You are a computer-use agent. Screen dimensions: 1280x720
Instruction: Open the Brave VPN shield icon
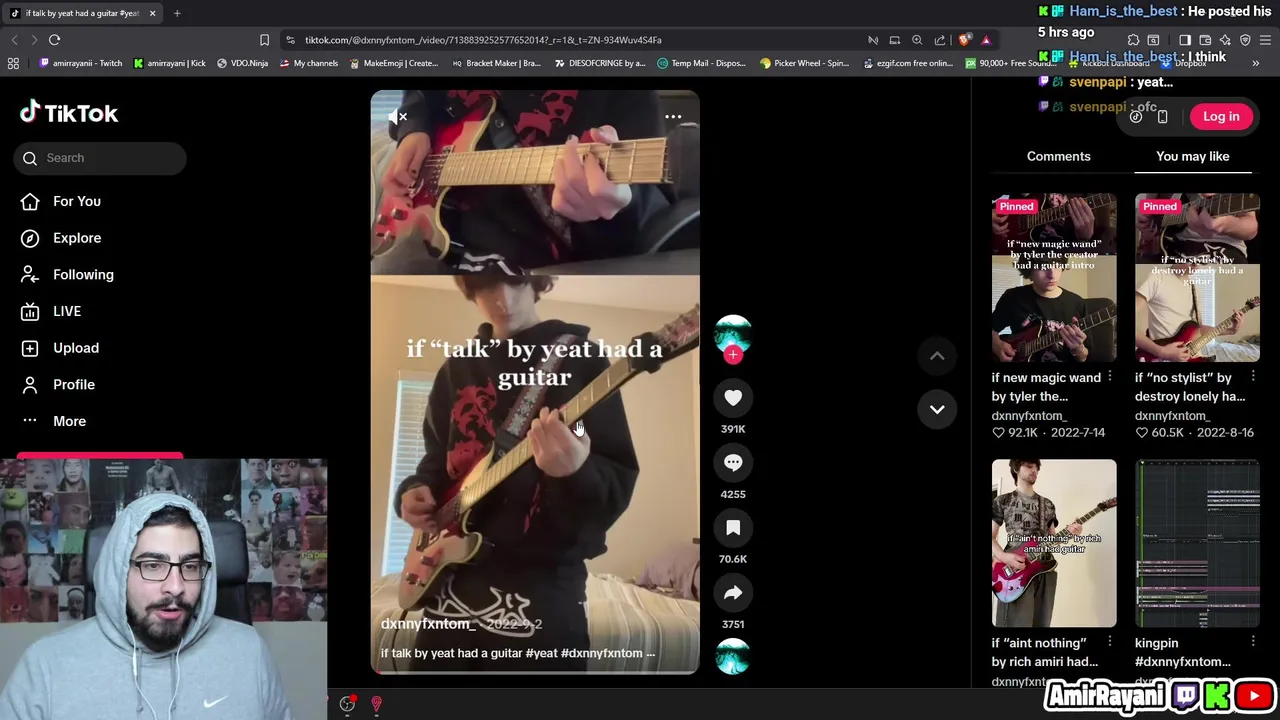pyautogui.click(x=1245, y=40)
